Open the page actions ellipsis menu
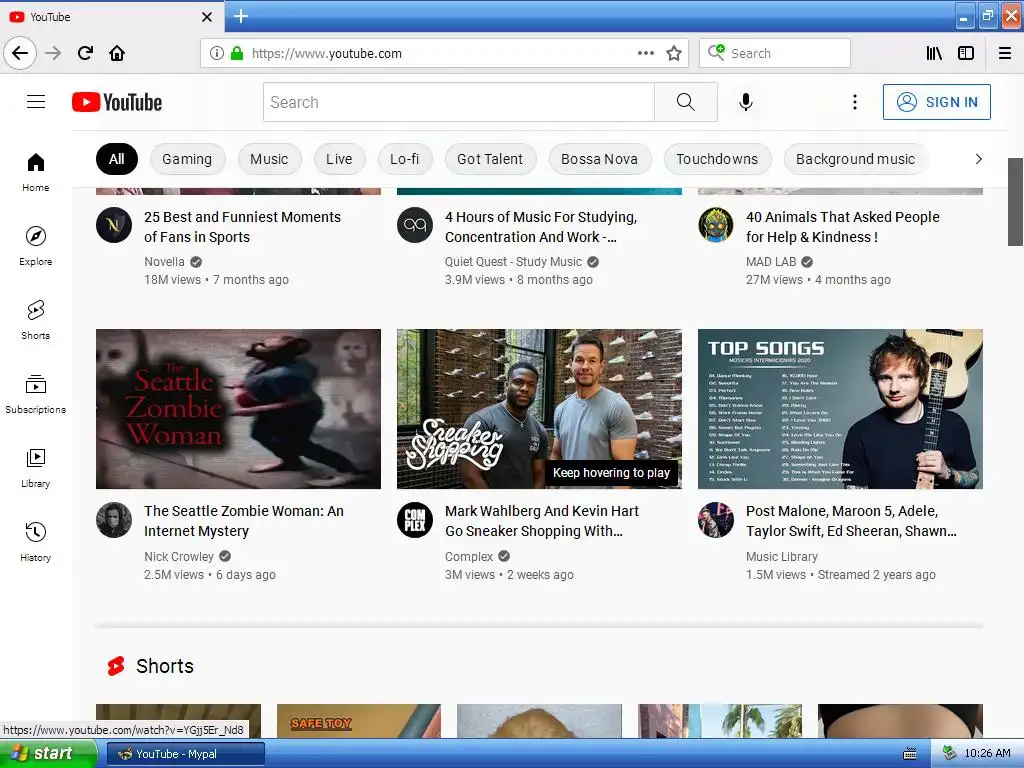 645,53
